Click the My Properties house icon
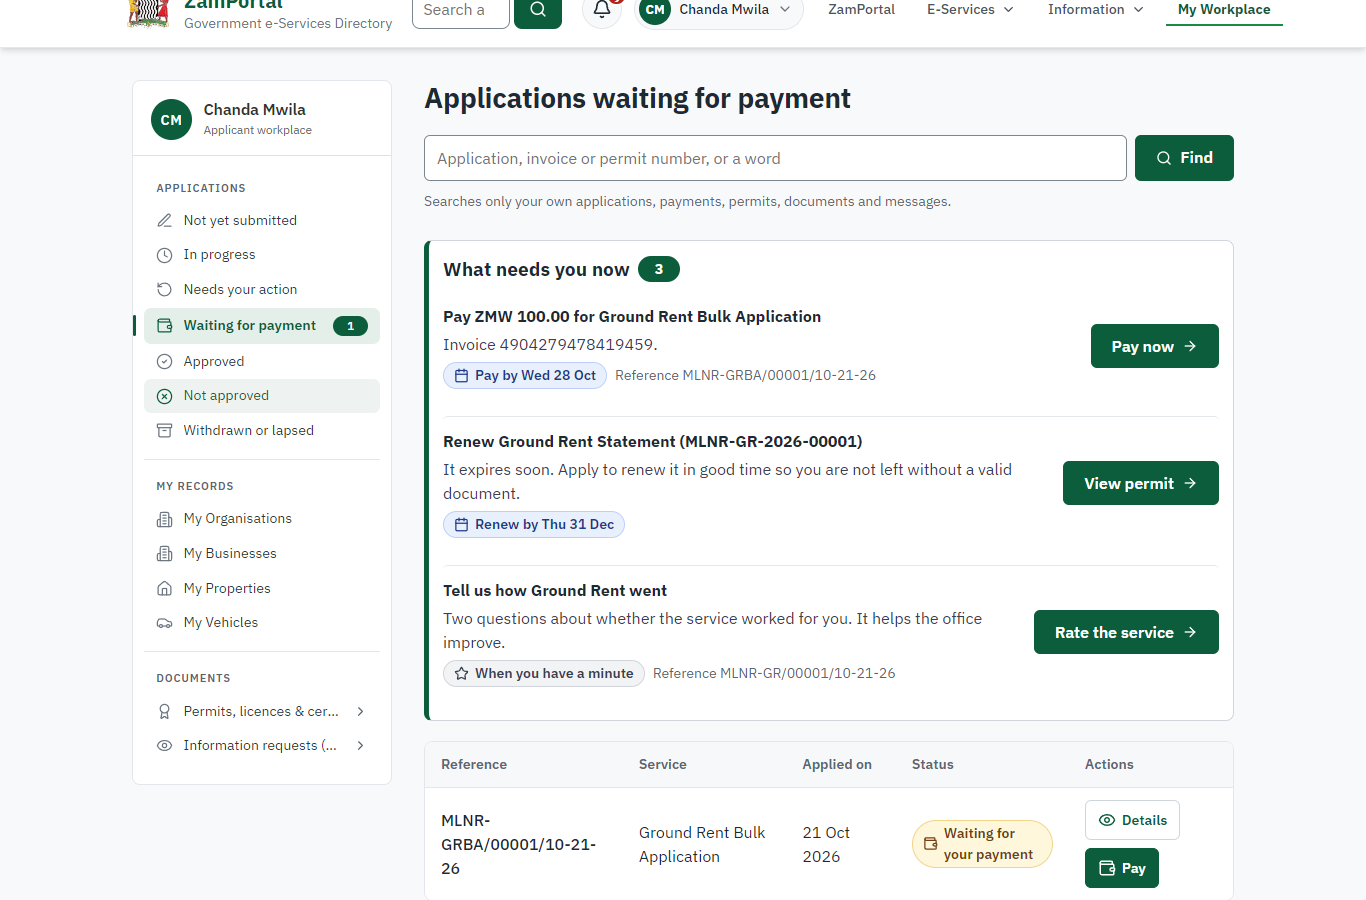The image size is (1366, 900). pyautogui.click(x=165, y=588)
